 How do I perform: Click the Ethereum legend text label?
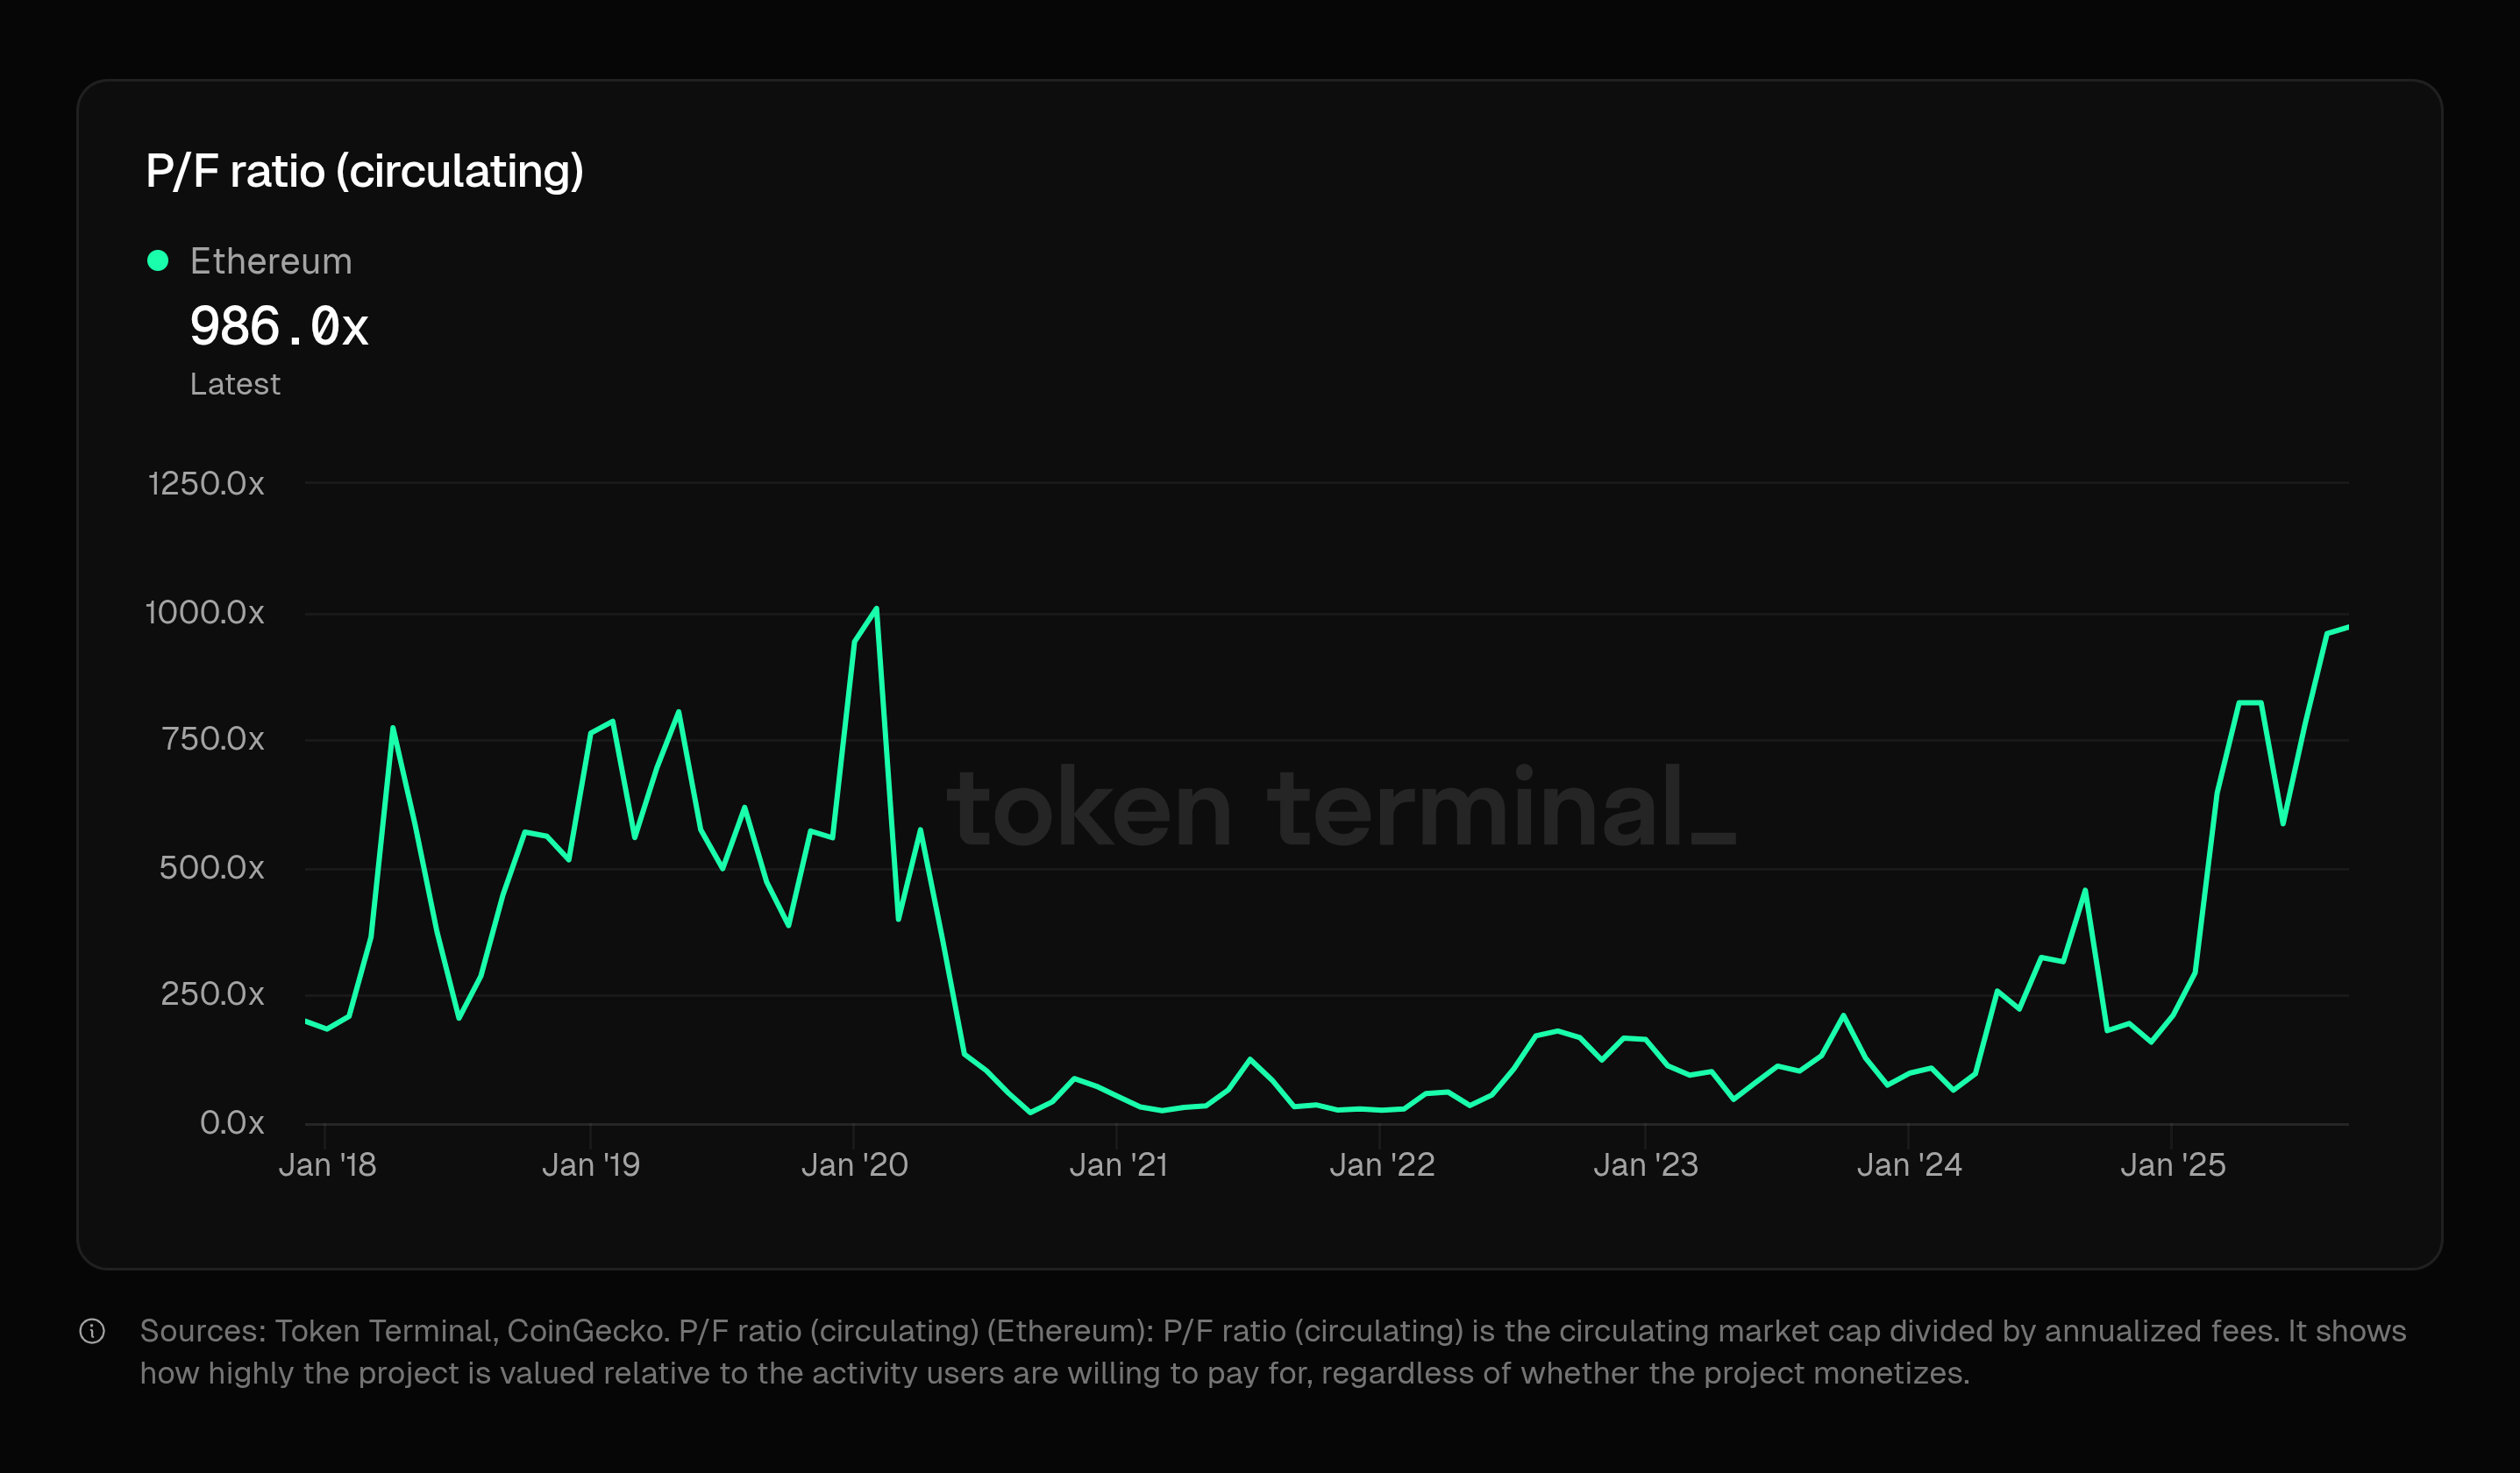(x=270, y=260)
